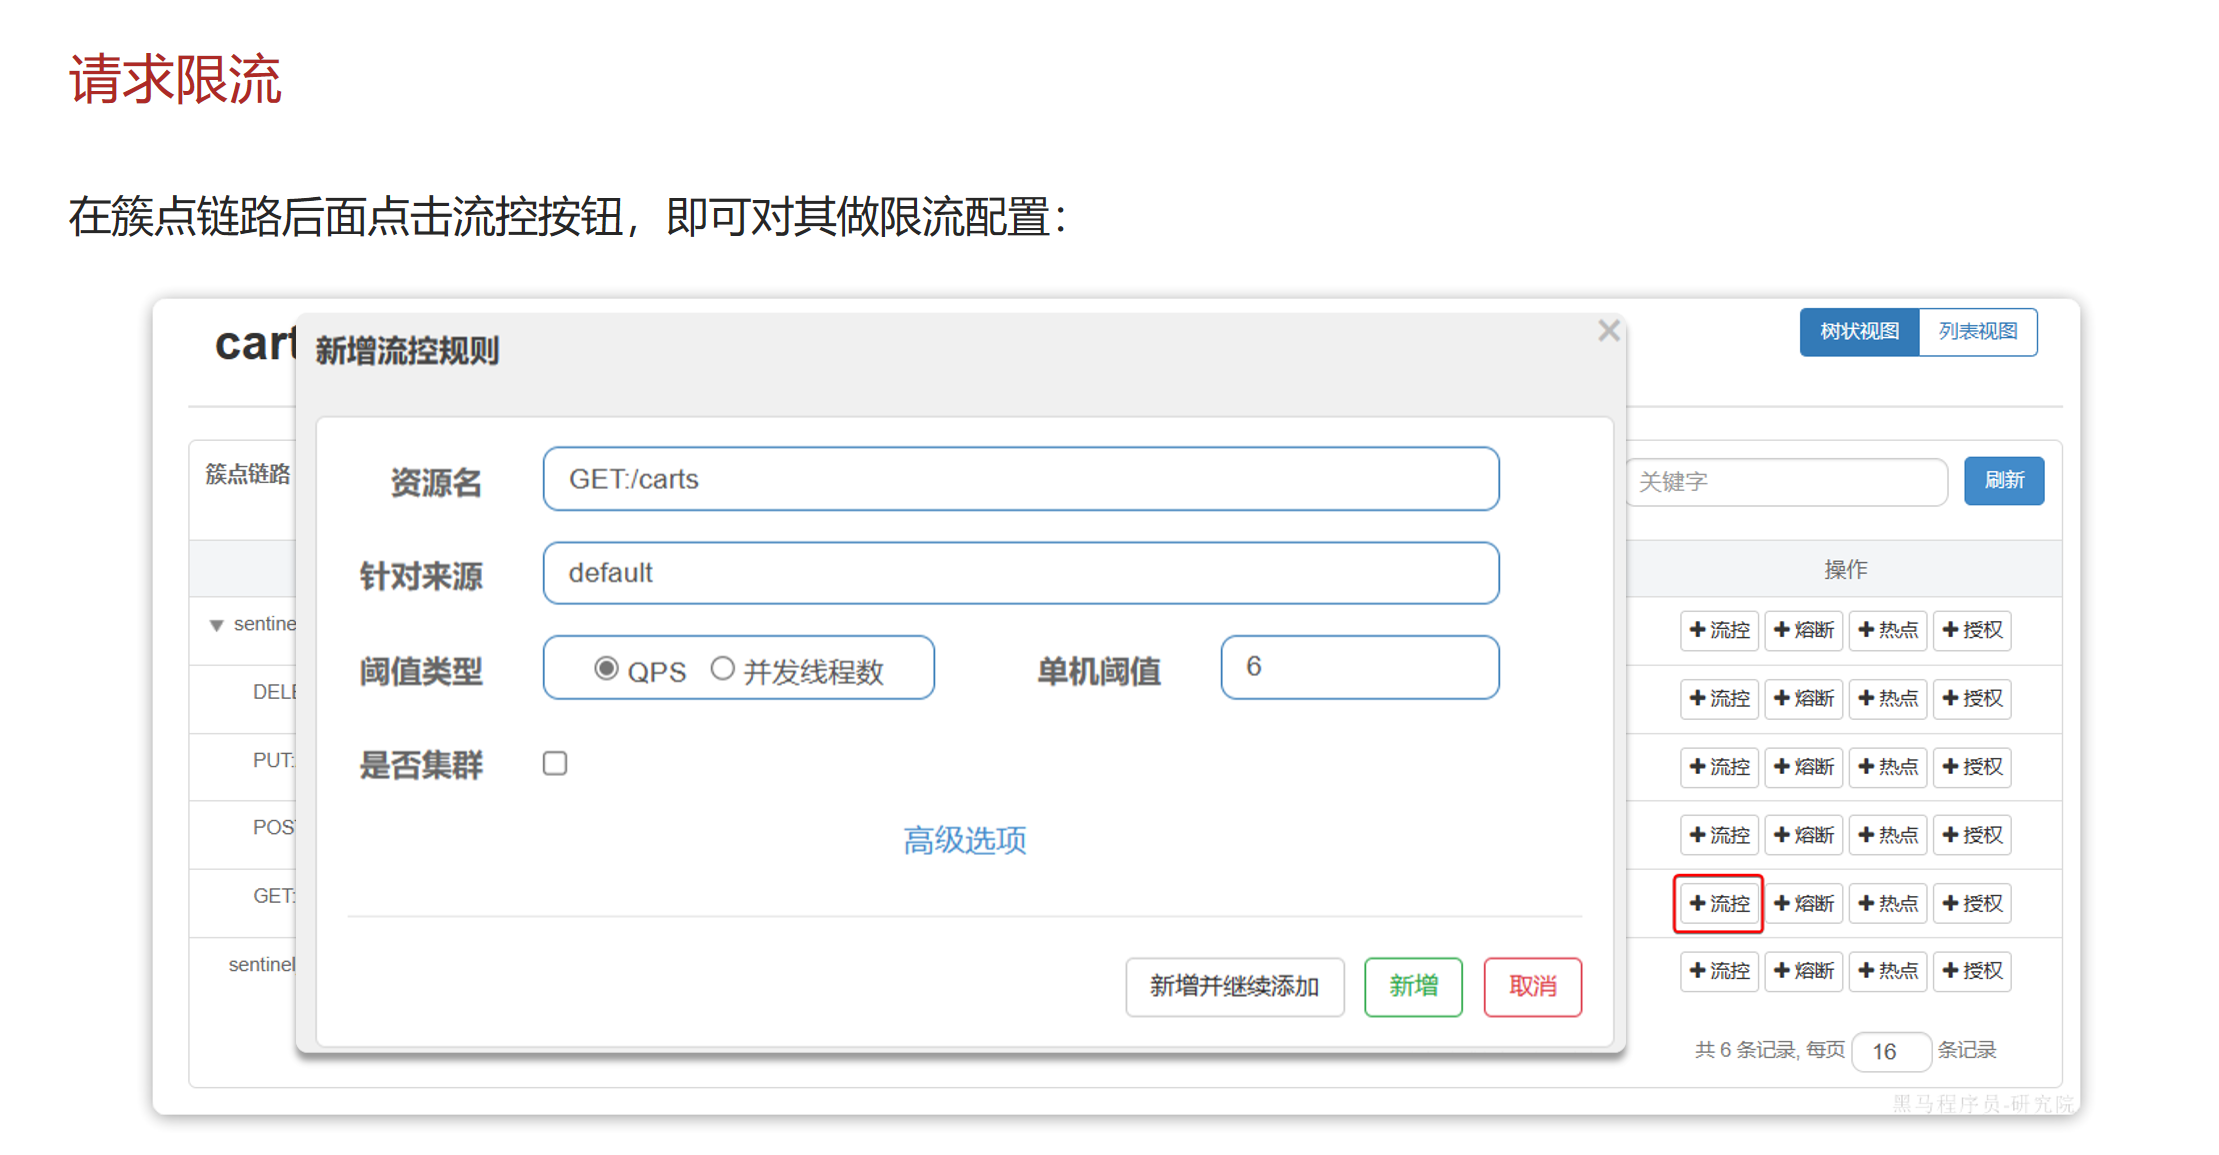Screen dimensions: 2219x1155
Task: Open 熔断 in the bottom operations row
Action: tap(1803, 971)
